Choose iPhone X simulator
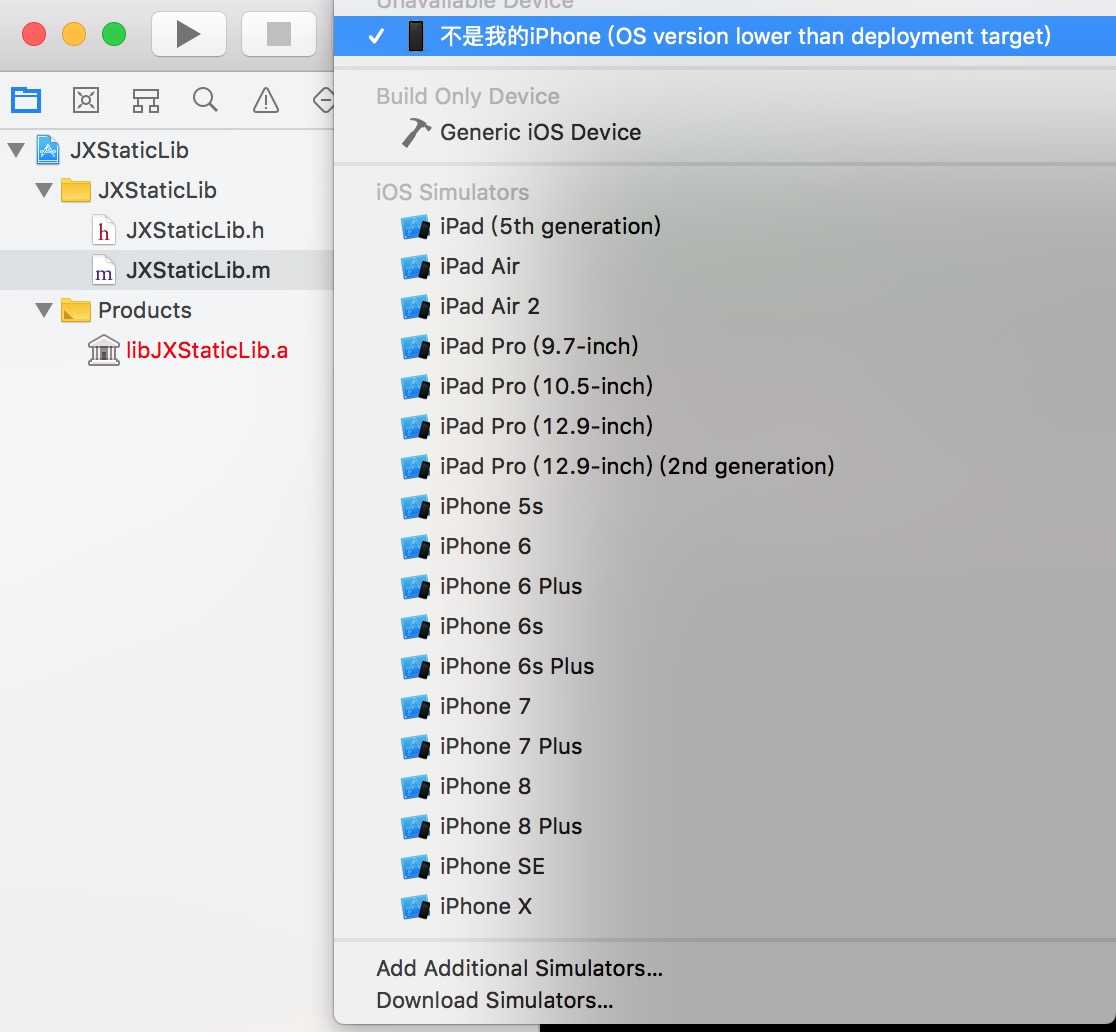 (725, 906)
